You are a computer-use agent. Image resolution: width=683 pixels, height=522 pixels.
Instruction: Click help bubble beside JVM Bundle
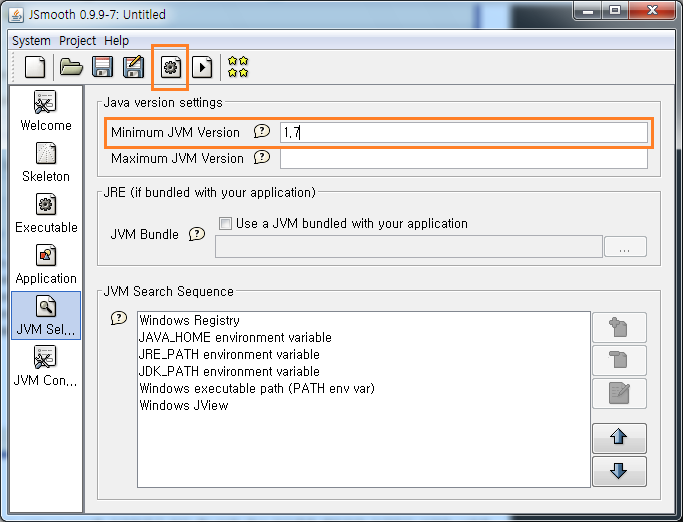(196, 234)
